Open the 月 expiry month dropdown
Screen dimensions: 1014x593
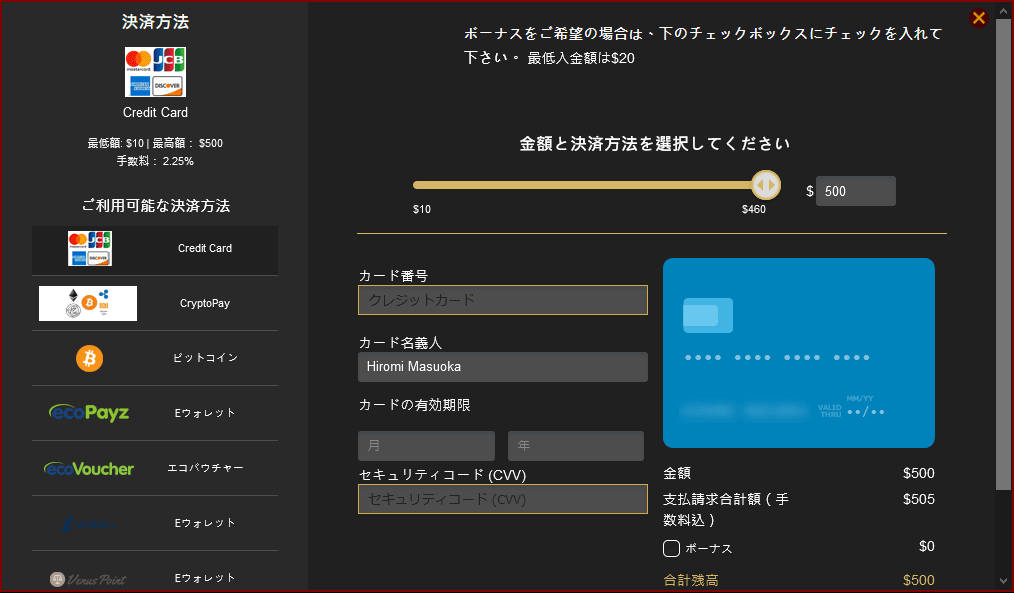tap(426, 446)
